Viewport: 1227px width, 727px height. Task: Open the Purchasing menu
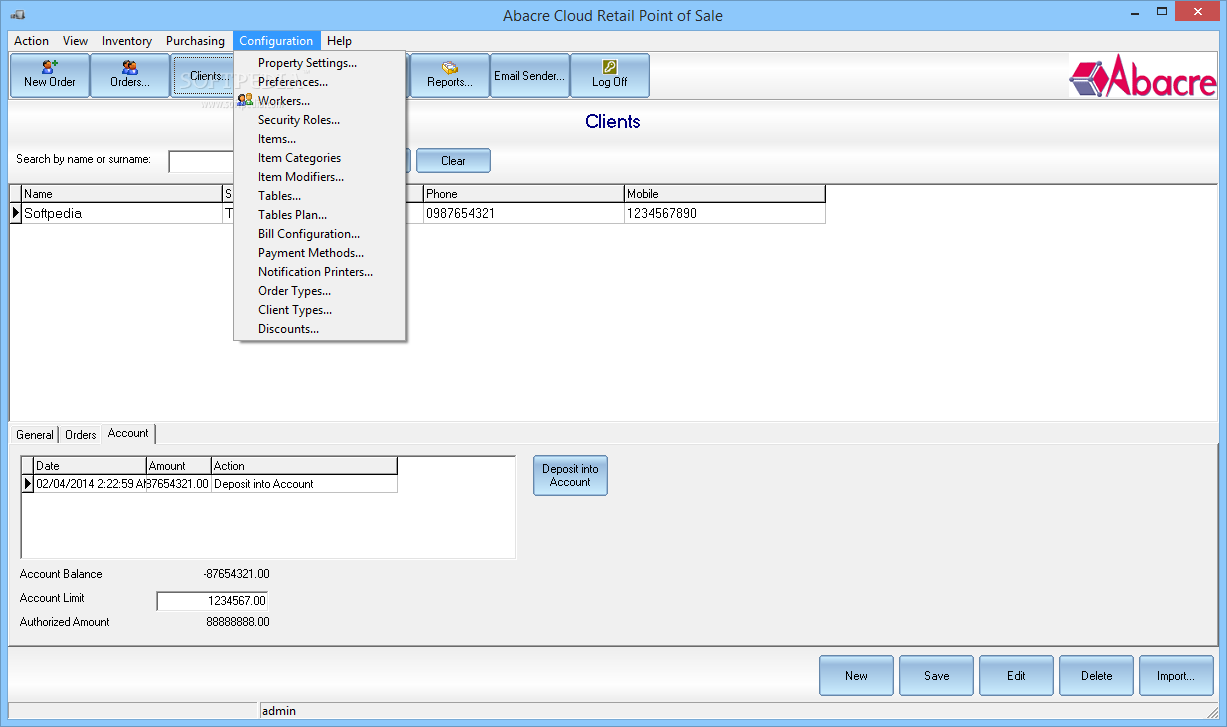195,41
